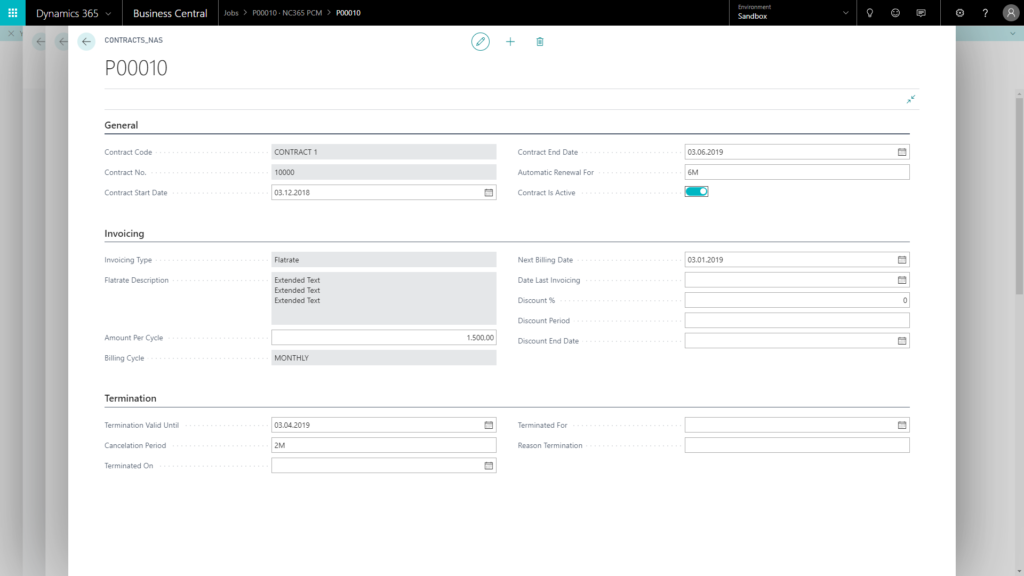The width and height of the screenshot is (1024, 576).
Task: Collapse the page using shrink arrows icon
Action: (910, 99)
